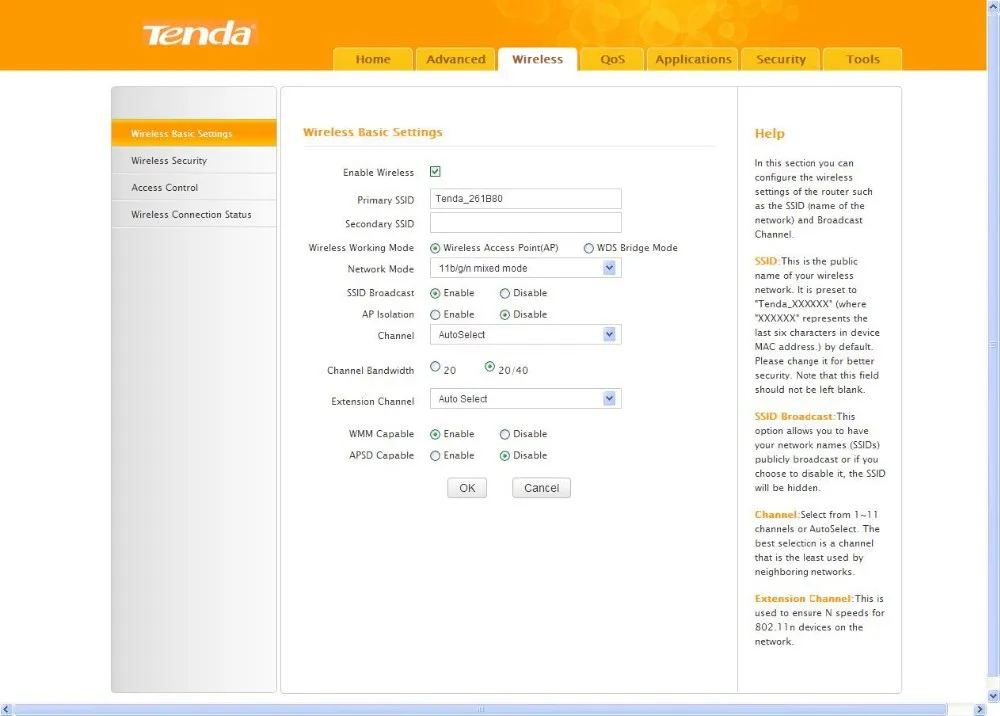
Task: Click the Secondary SSID input field
Action: 526,223
